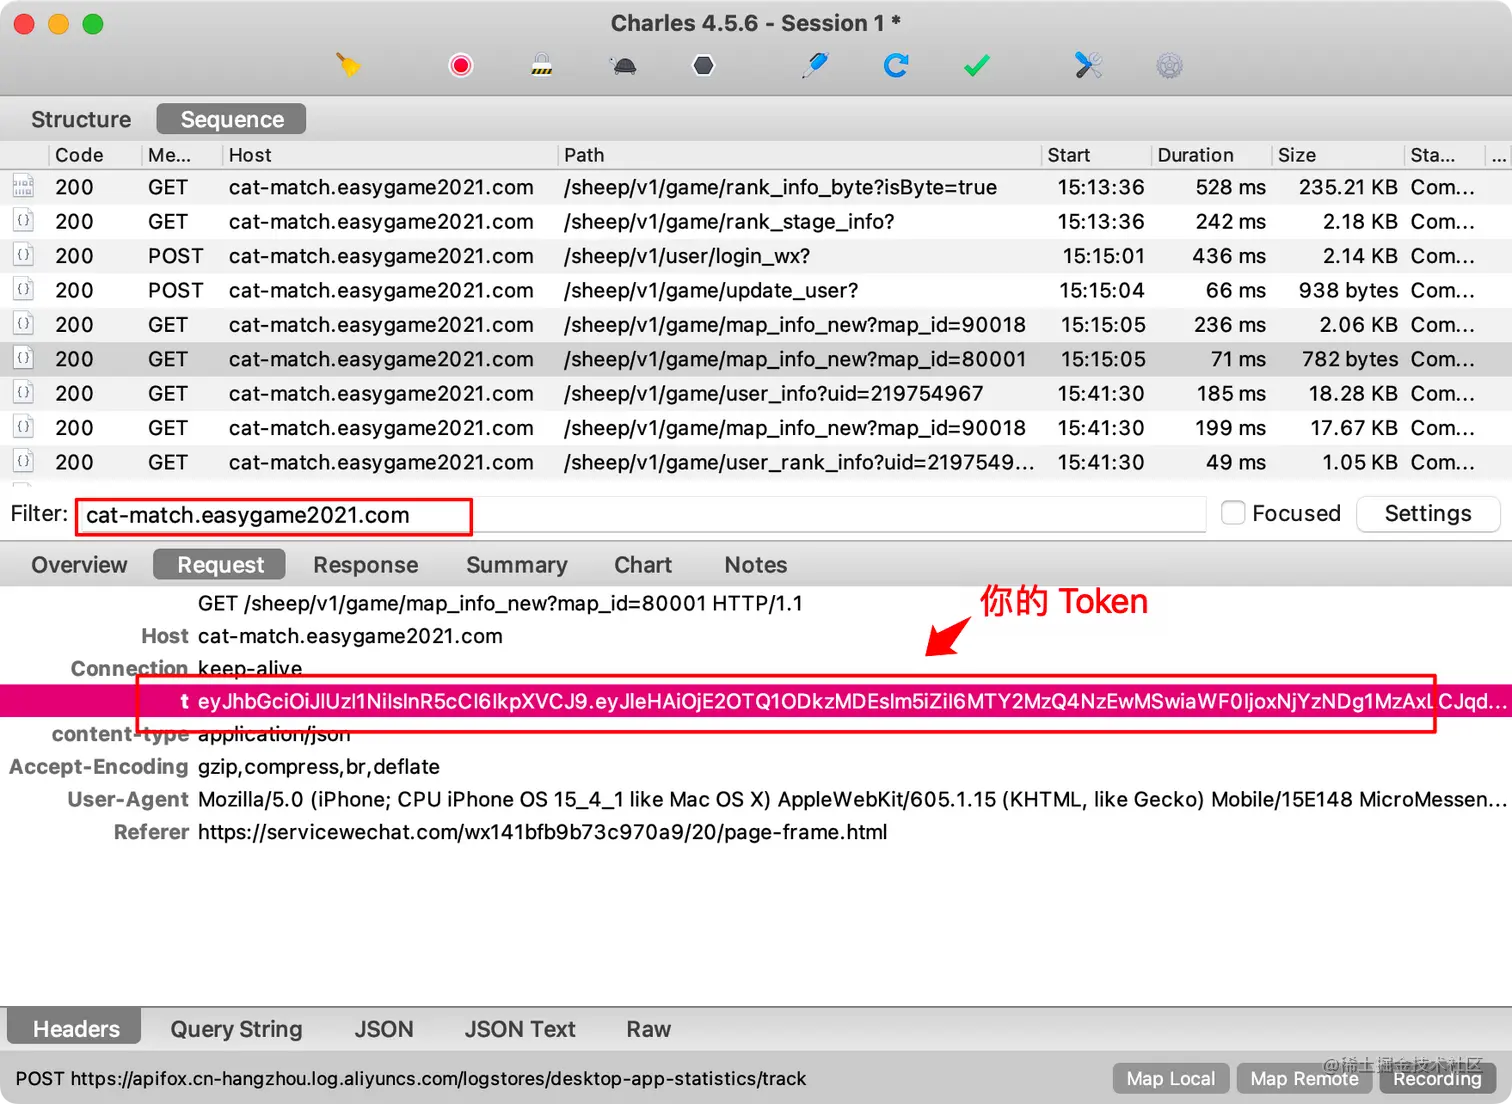Open the Chart tab
Screen dimensions: 1512x1104
[643, 565]
